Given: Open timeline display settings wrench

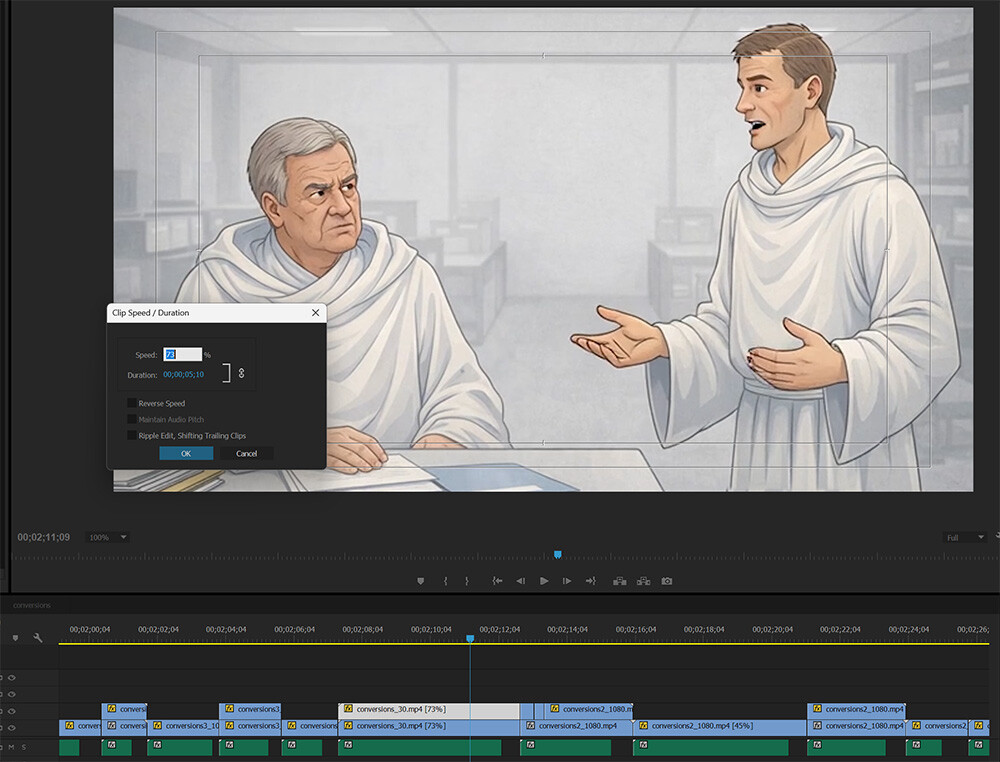Looking at the screenshot, I should click(38, 637).
